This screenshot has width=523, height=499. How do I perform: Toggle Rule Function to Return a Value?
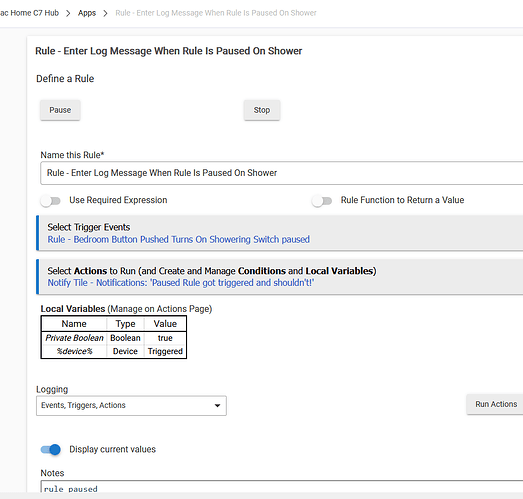click(x=322, y=201)
